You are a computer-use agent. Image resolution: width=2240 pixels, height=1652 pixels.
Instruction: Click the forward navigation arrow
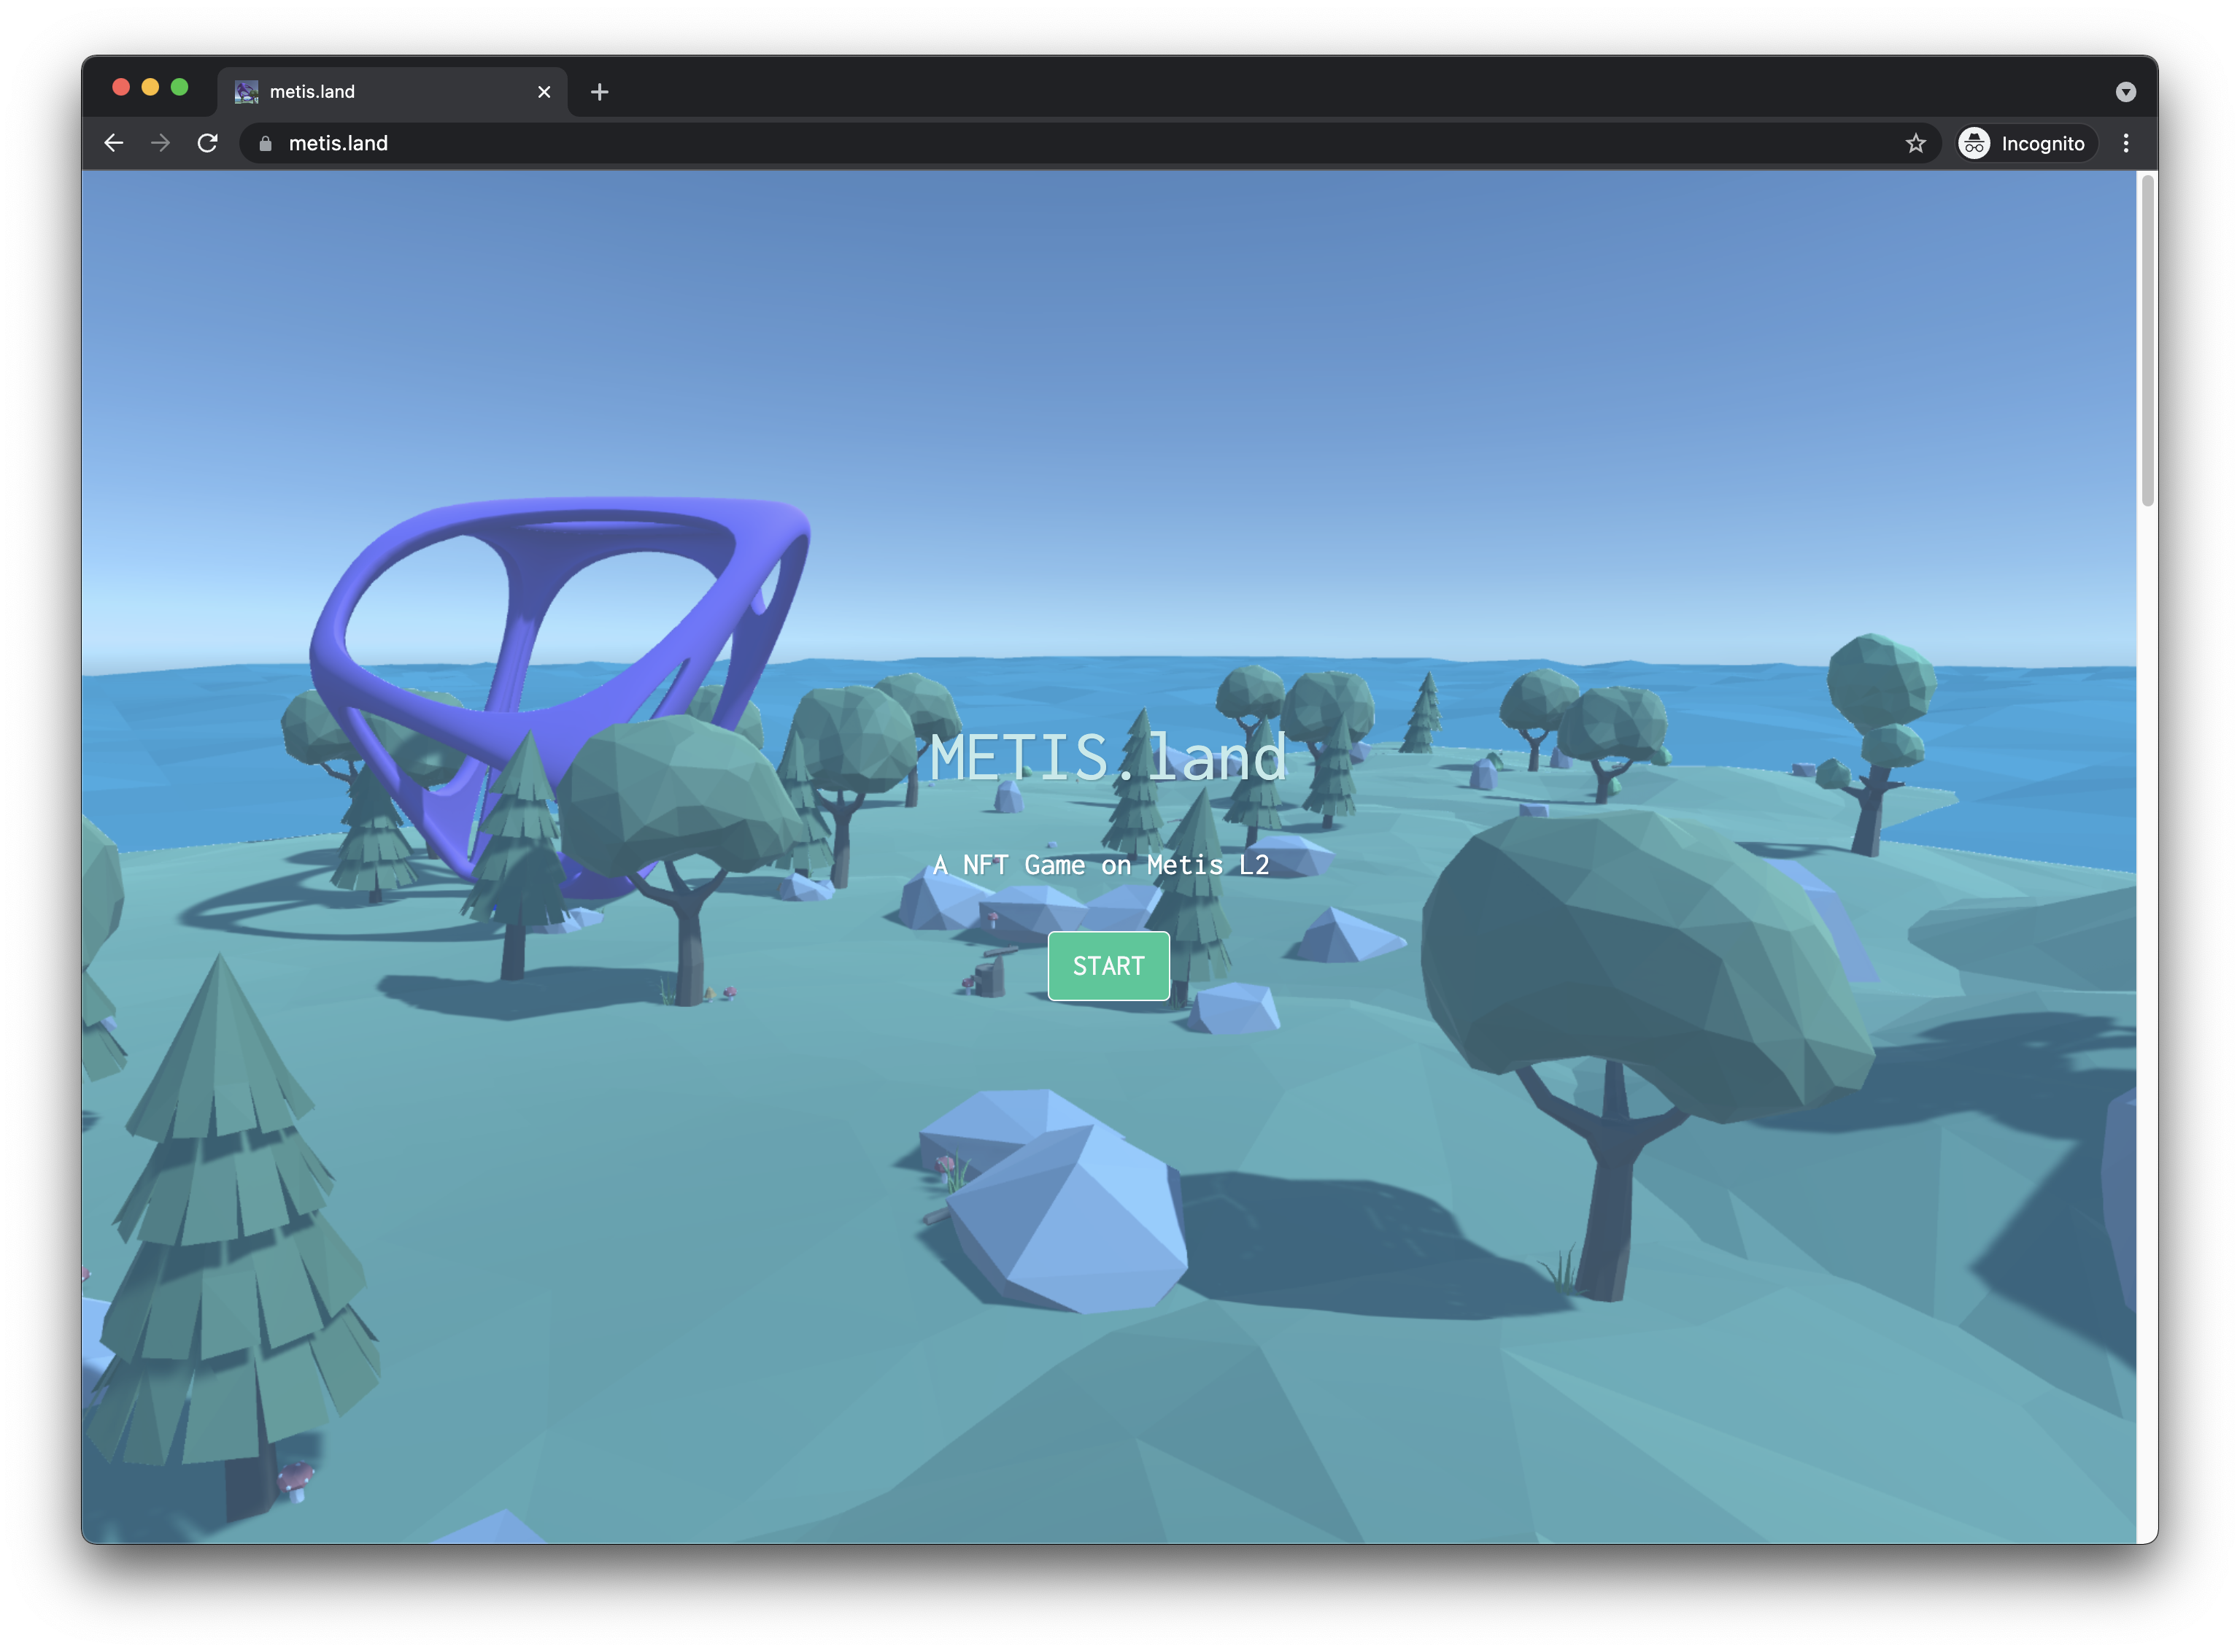coord(160,143)
